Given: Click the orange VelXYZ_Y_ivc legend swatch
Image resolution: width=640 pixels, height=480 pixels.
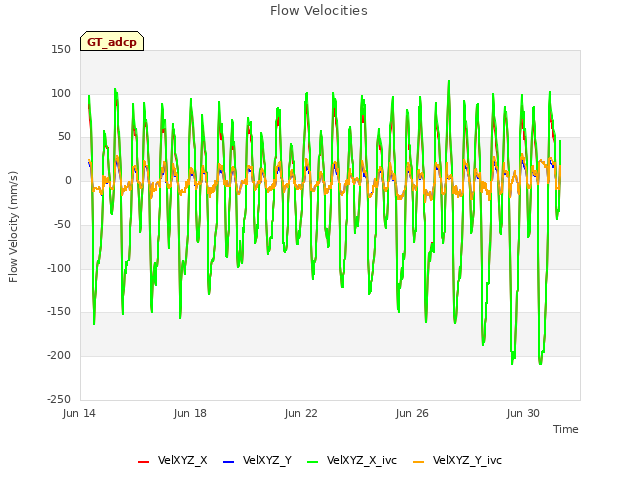Looking at the screenshot, I should pyautogui.click(x=419, y=462).
